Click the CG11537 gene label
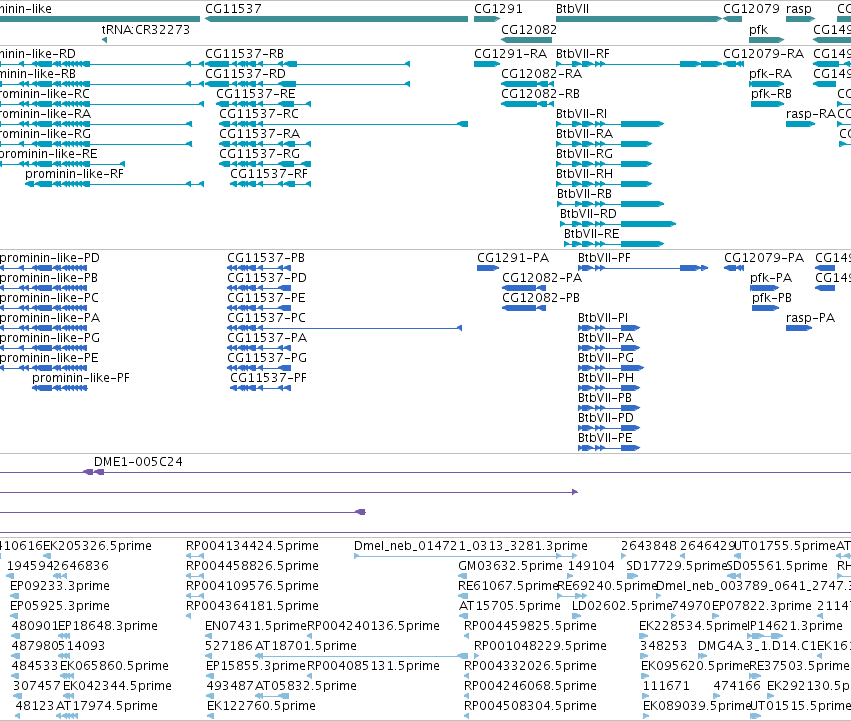This screenshot has height=721, width=851. tap(233, 9)
